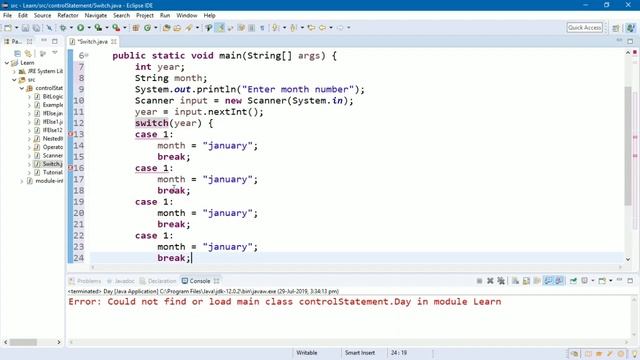Viewport: 640px width, 360px height.
Task: Close the Switch.java editor tab
Action: click(x=114, y=42)
